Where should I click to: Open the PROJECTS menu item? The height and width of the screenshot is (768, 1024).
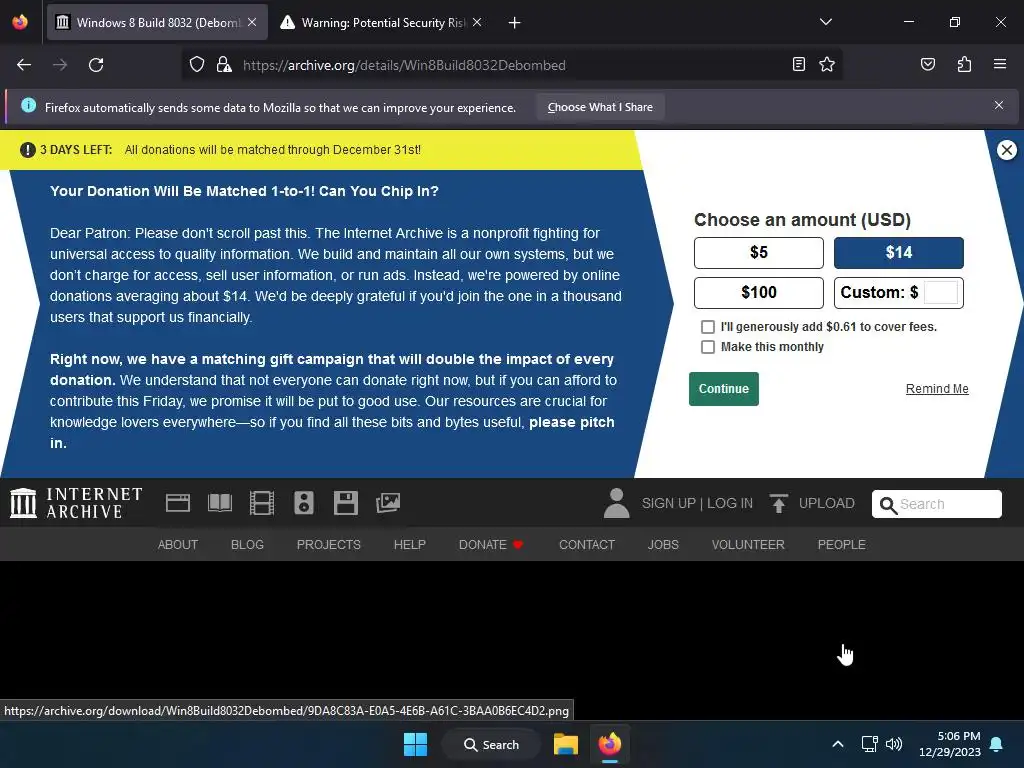[x=328, y=545]
